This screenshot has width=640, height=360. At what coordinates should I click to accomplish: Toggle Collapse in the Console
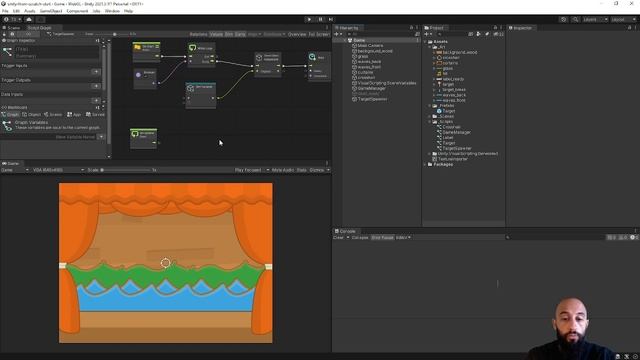pos(360,238)
